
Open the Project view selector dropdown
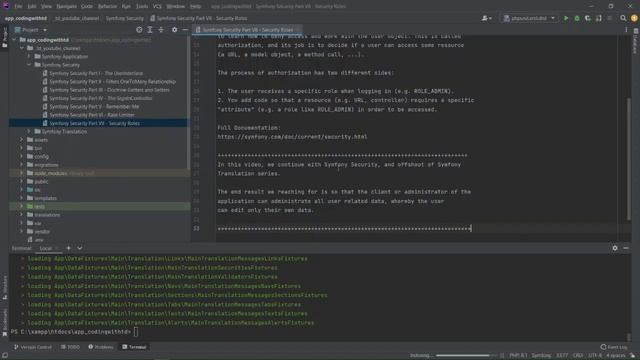click(x=31, y=30)
